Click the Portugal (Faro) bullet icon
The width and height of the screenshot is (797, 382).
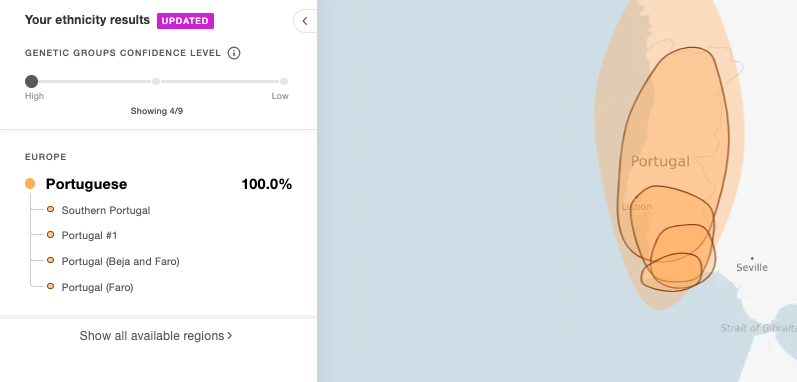click(50, 286)
